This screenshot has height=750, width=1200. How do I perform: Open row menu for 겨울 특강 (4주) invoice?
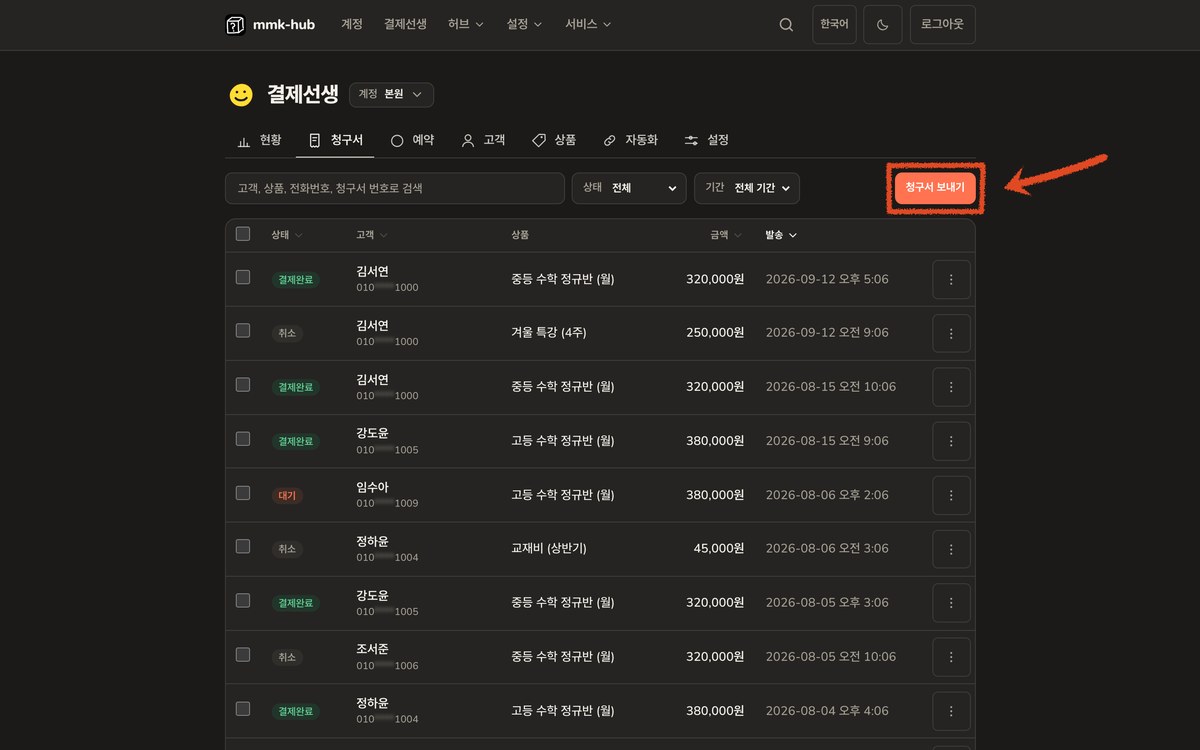point(951,333)
